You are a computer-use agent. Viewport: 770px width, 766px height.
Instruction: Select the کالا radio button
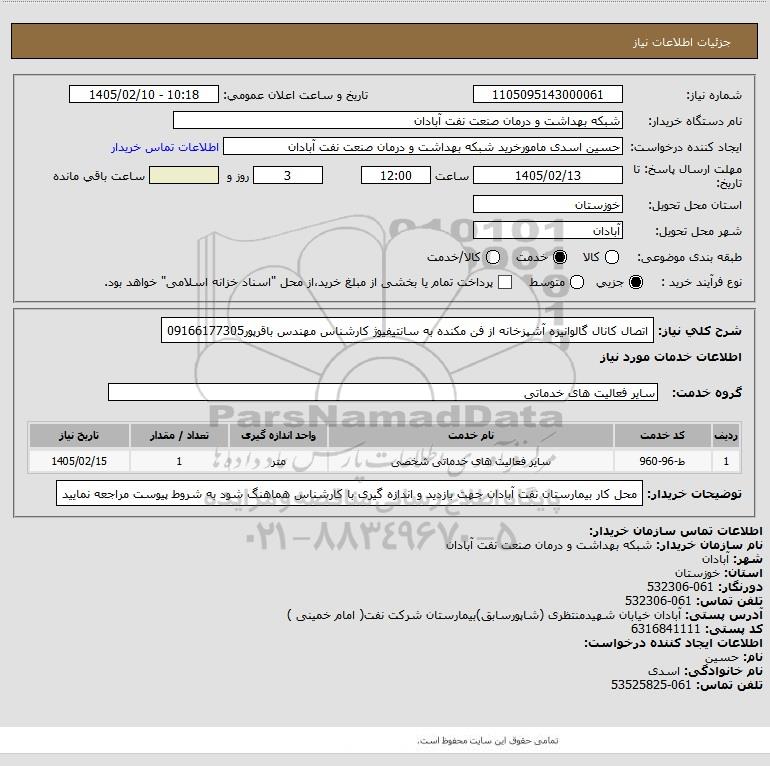tap(612, 257)
